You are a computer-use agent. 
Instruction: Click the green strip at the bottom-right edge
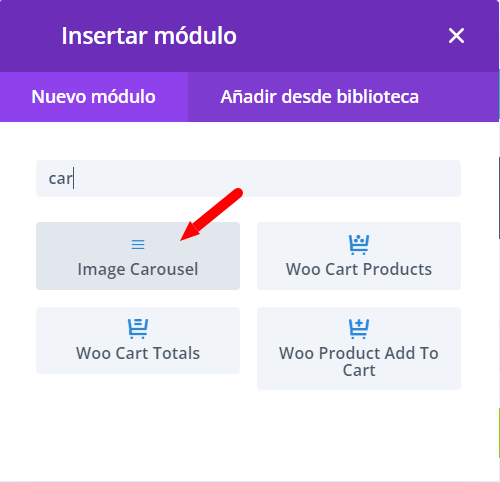pos(499,433)
